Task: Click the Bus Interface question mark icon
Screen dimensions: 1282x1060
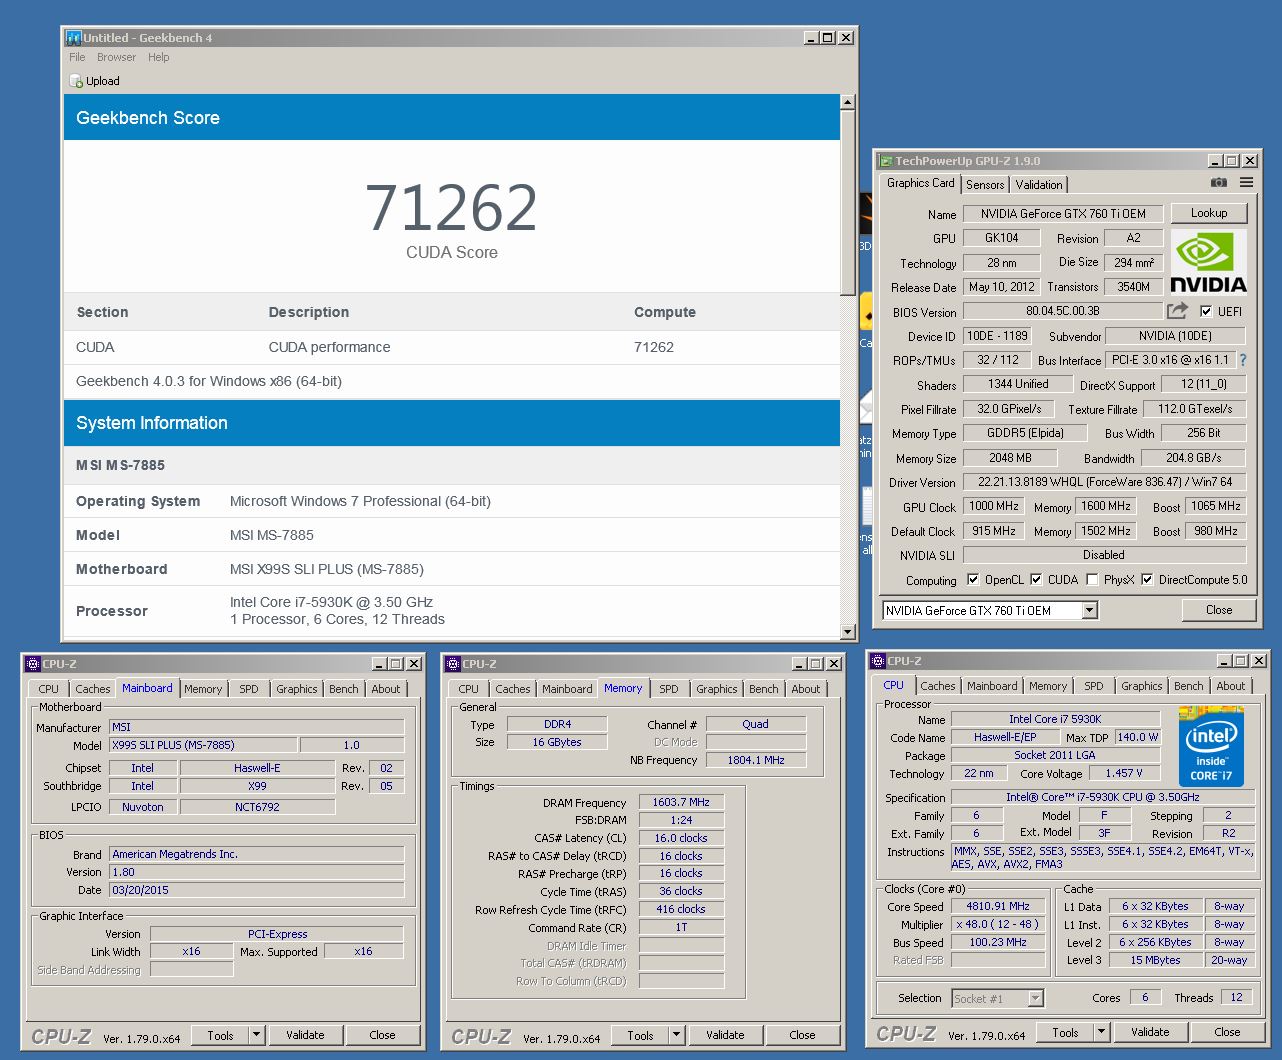Action: coord(1243,360)
